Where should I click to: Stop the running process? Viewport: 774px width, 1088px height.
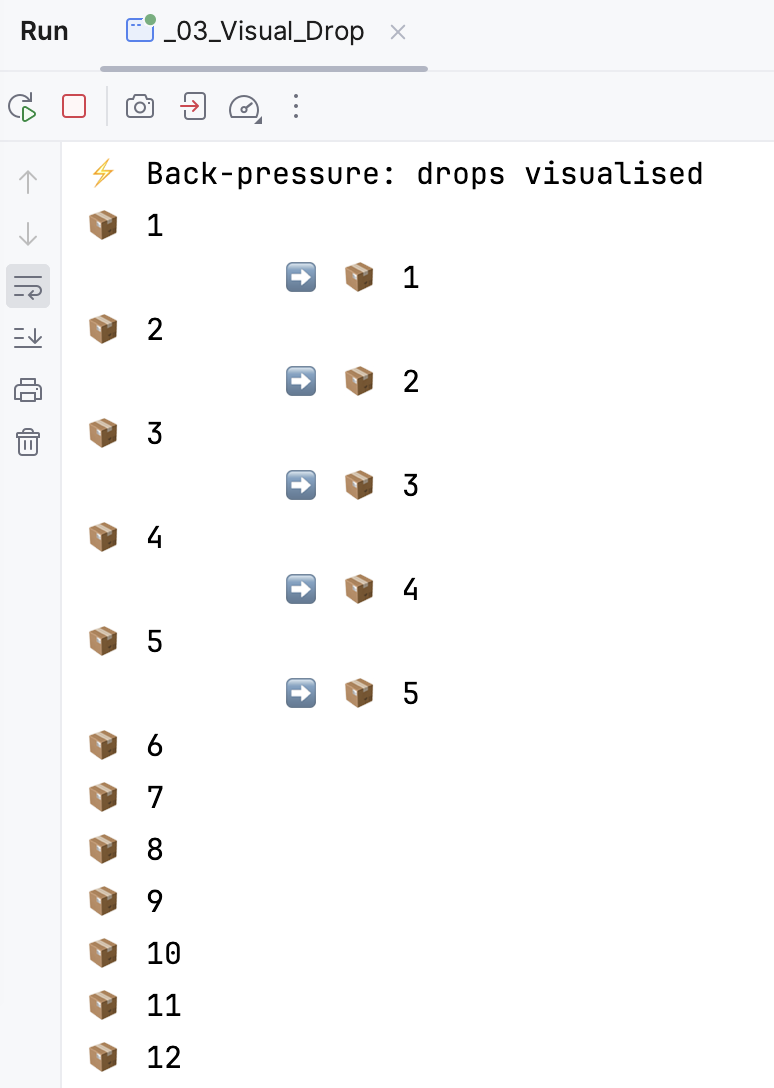pyautogui.click(x=74, y=106)
